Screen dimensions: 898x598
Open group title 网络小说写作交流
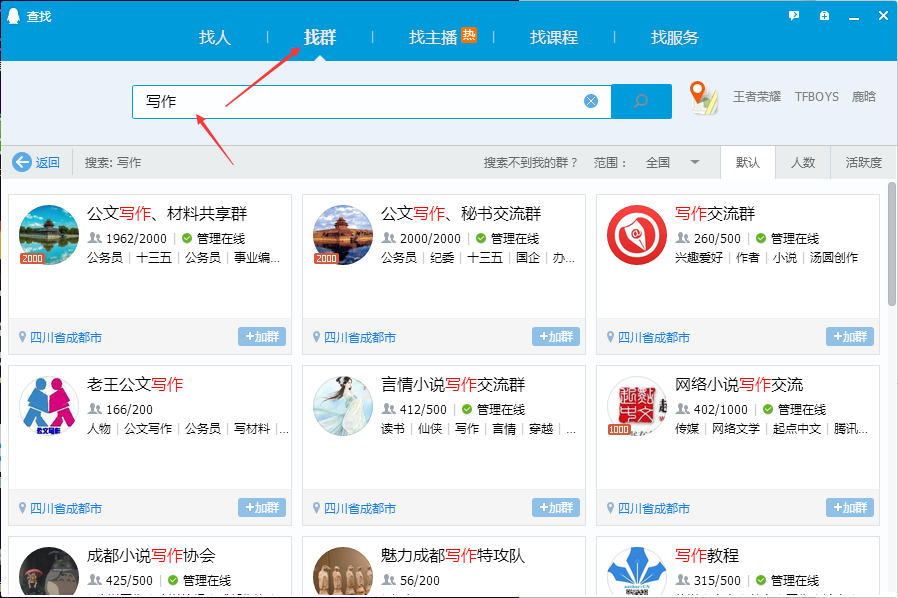point(739,385)
